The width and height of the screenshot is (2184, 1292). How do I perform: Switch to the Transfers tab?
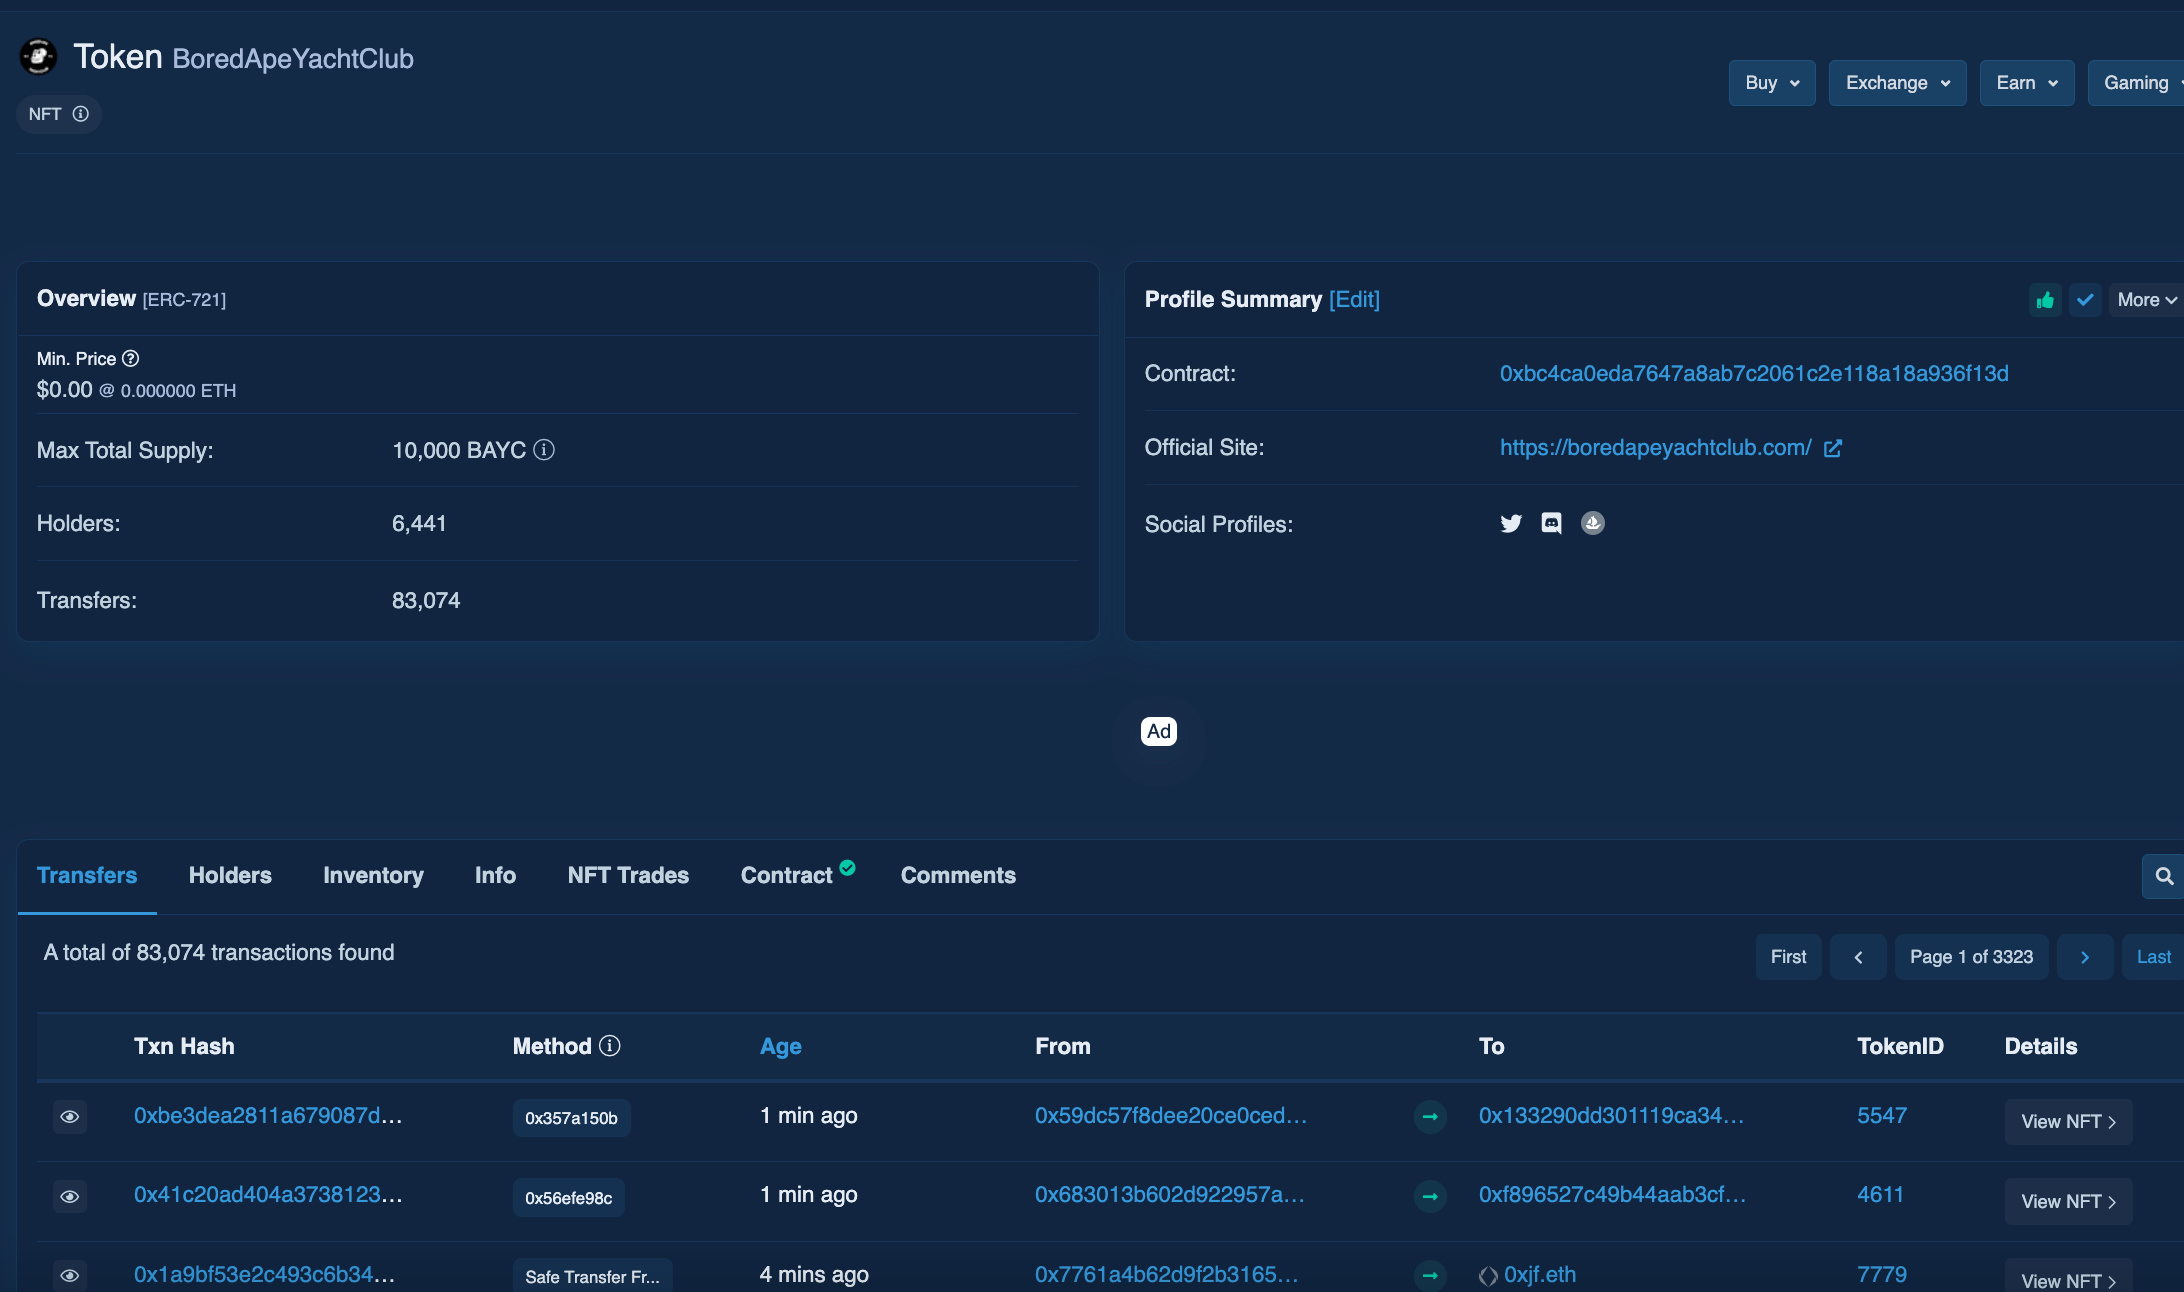tap(87, 875)
